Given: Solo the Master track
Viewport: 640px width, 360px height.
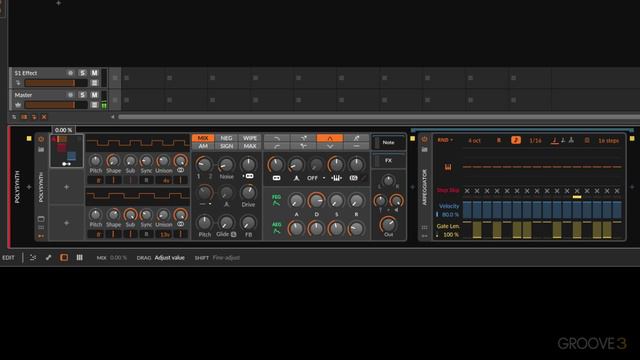Looking at the screenshot, I should click(x=82, y=95).
